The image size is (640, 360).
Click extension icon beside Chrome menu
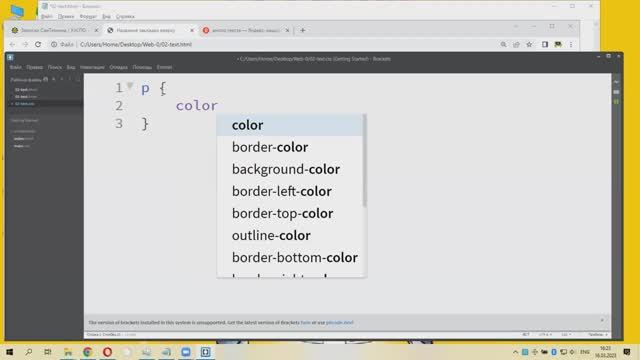(558, 44)
